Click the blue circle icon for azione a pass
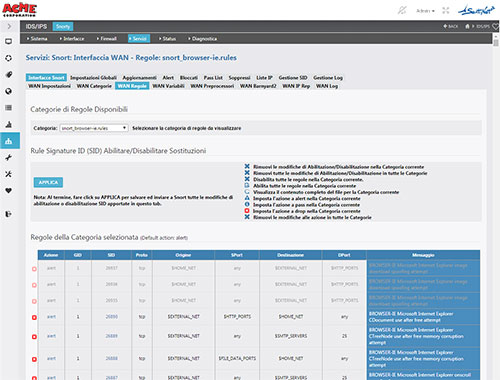 coord(247,204)
